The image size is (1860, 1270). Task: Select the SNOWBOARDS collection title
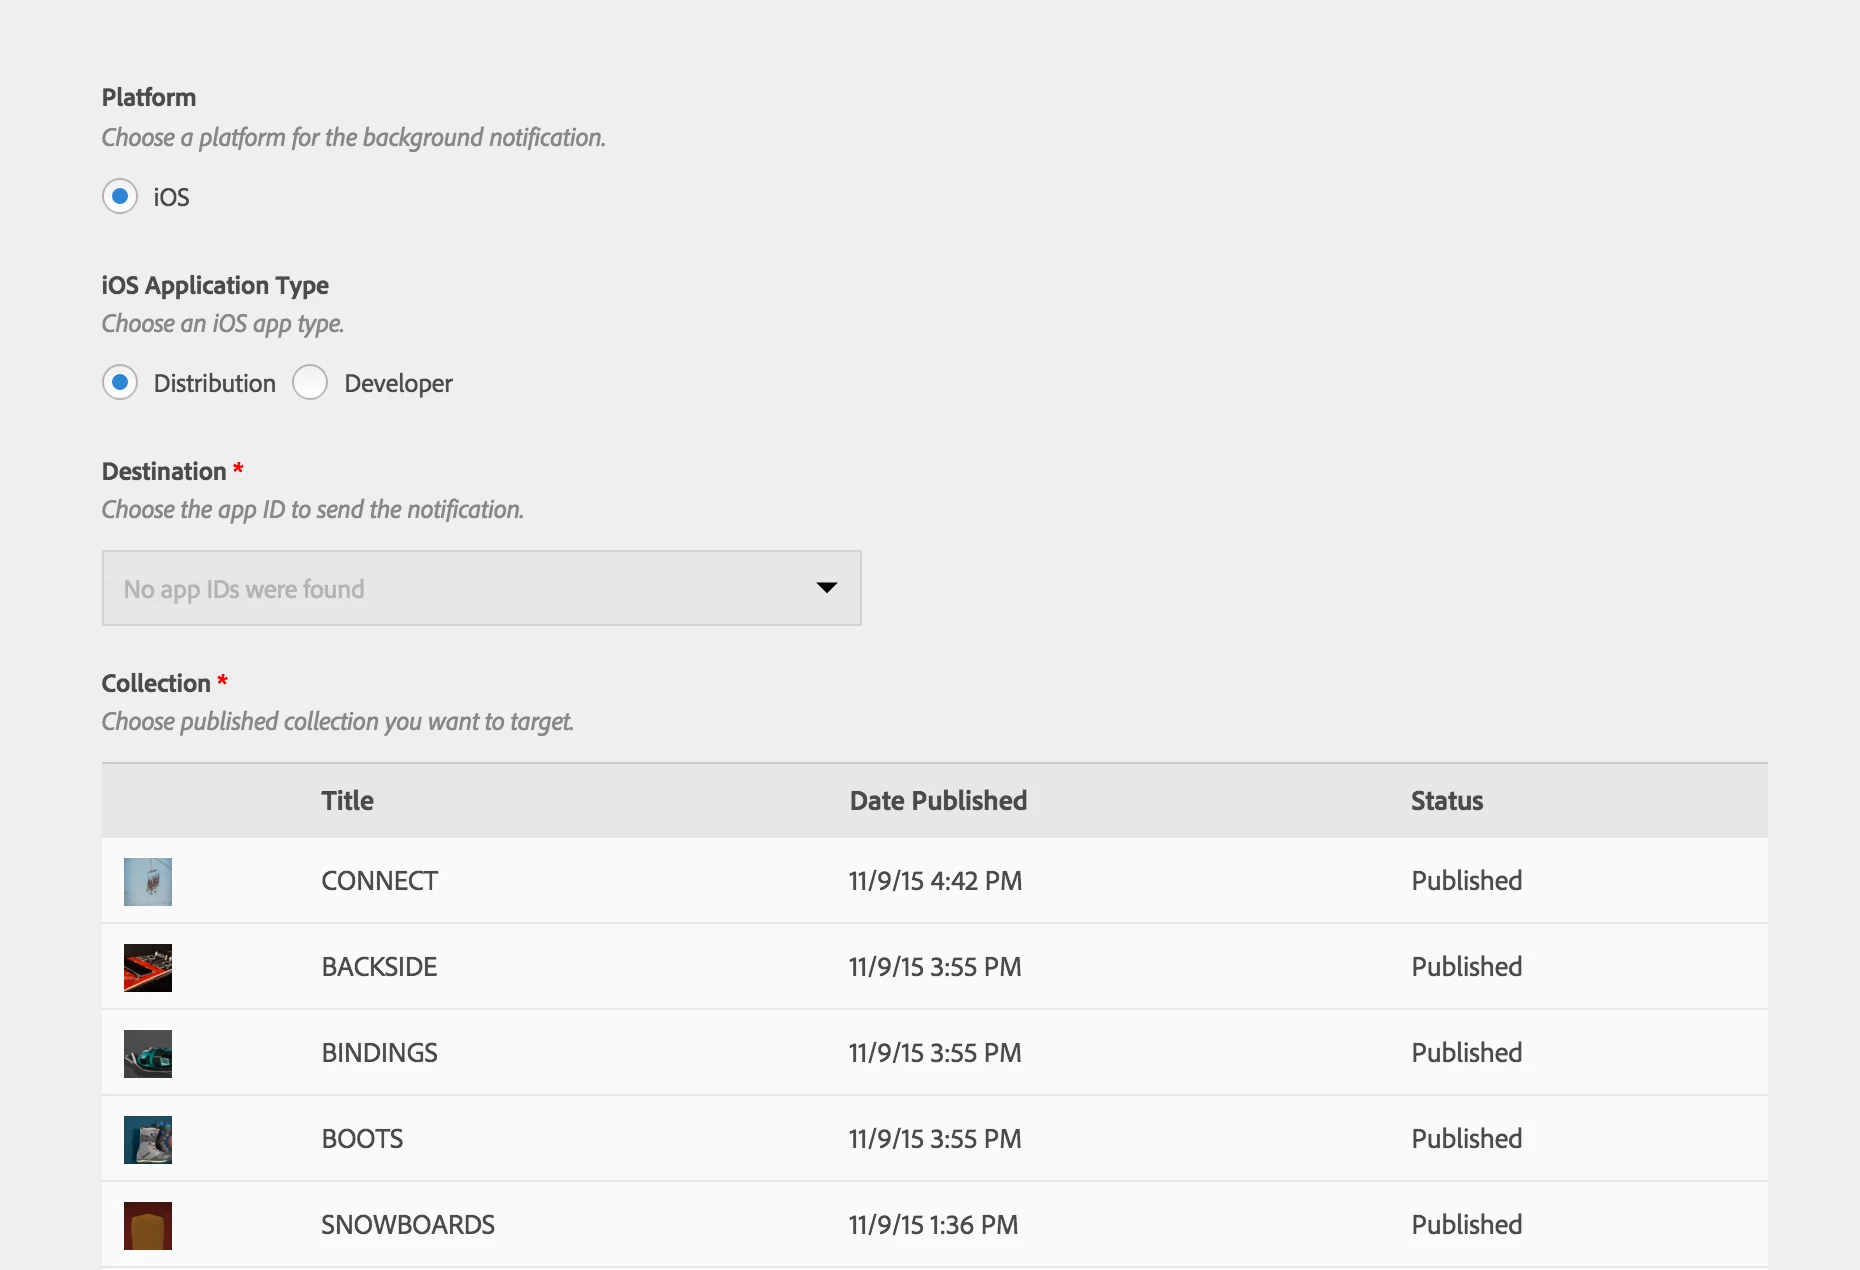(x=407, y=1225)
